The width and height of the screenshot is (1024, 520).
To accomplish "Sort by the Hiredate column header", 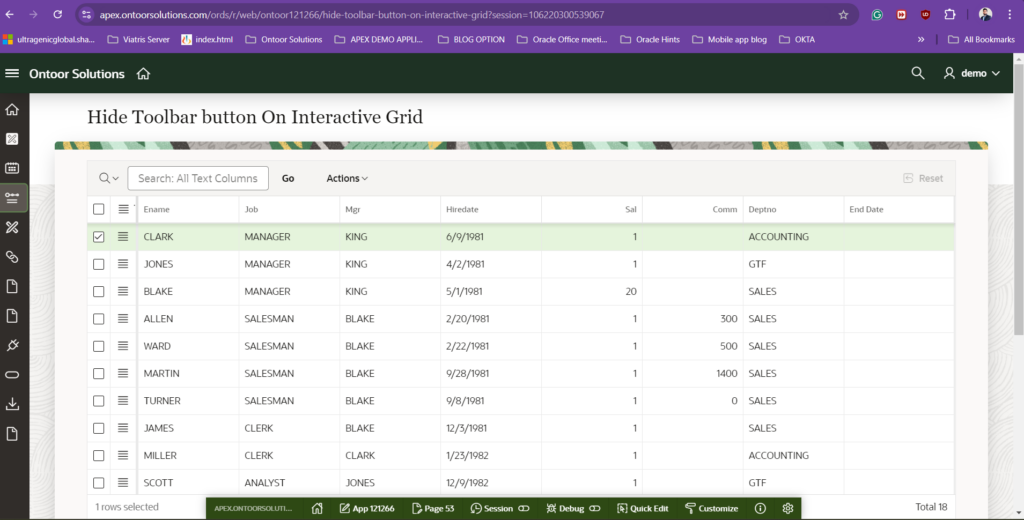I will tap(463, 209).
